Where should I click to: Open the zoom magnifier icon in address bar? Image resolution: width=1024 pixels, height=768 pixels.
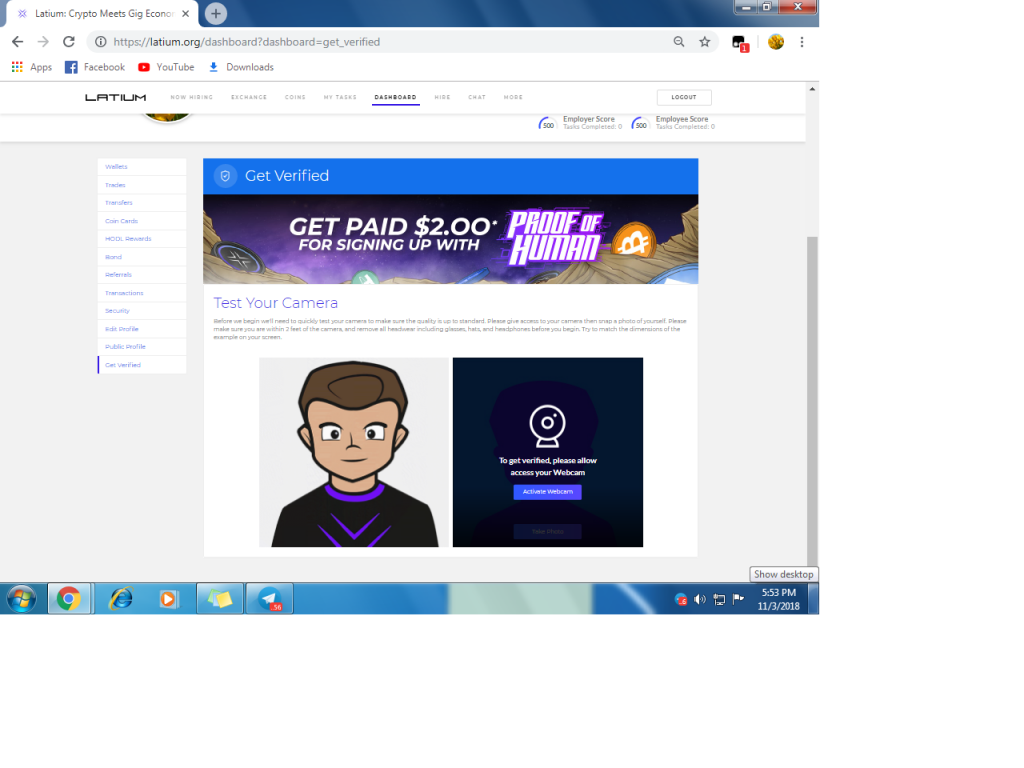point(679,42)
